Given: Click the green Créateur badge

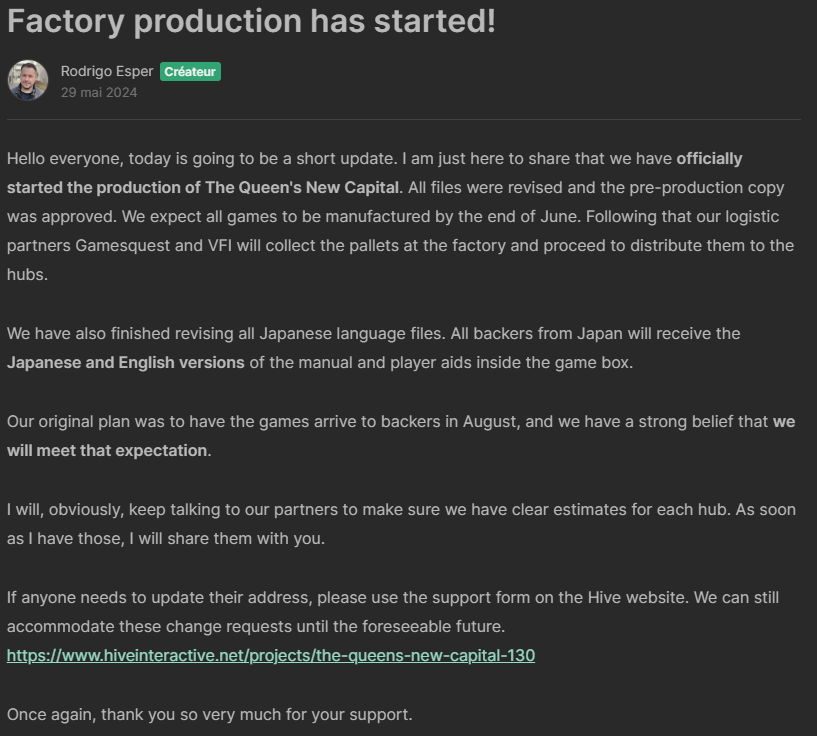Looking at the screenshot, I should click(190, 71).
